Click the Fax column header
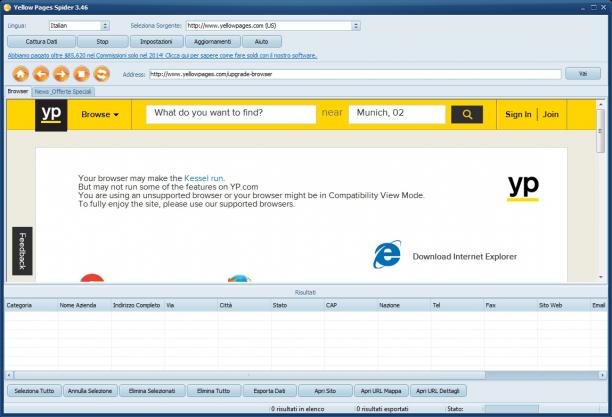The width and height of the screenshot is (612, 417). tap(511, 305)
